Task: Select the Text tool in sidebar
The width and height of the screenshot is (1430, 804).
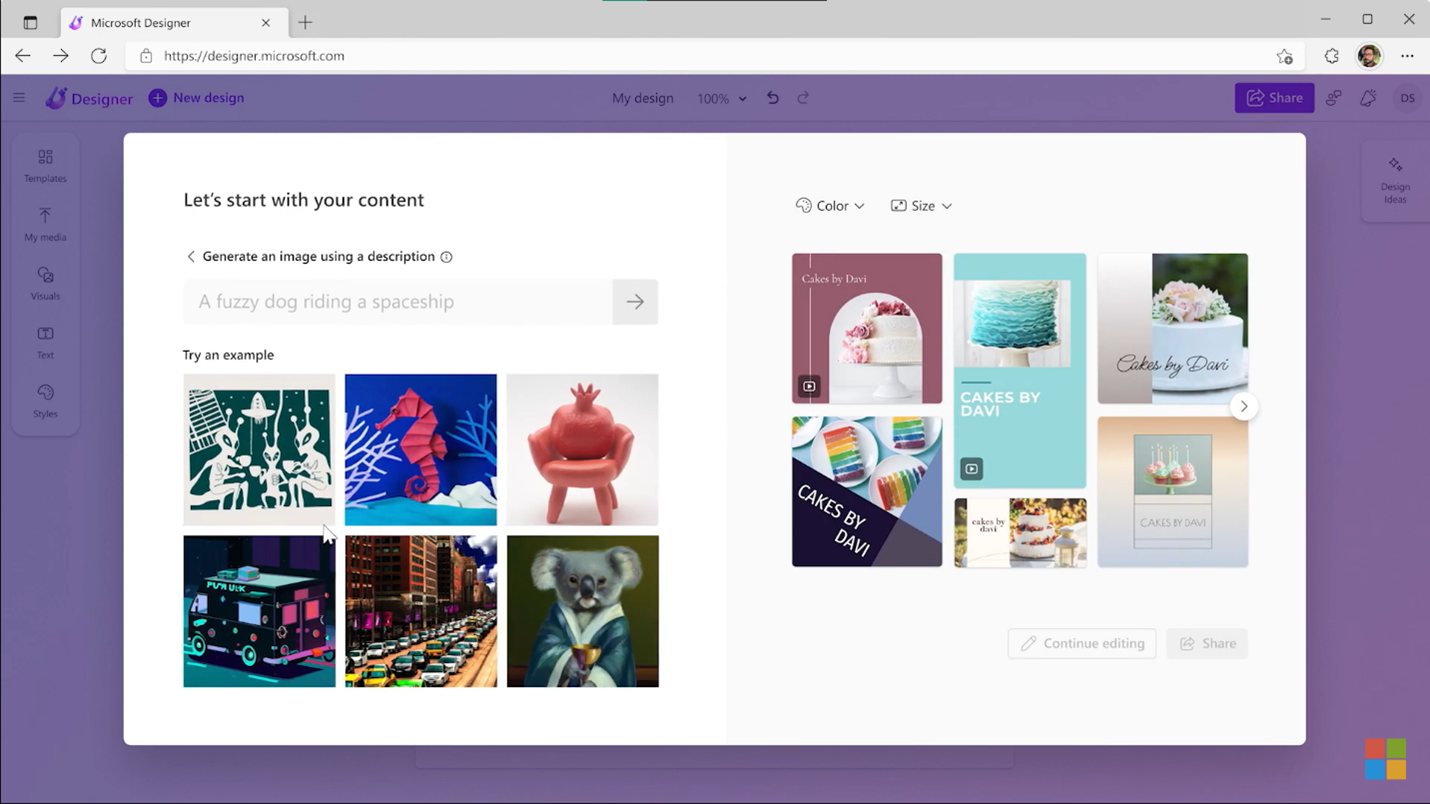Action: (x=45, y=342)
